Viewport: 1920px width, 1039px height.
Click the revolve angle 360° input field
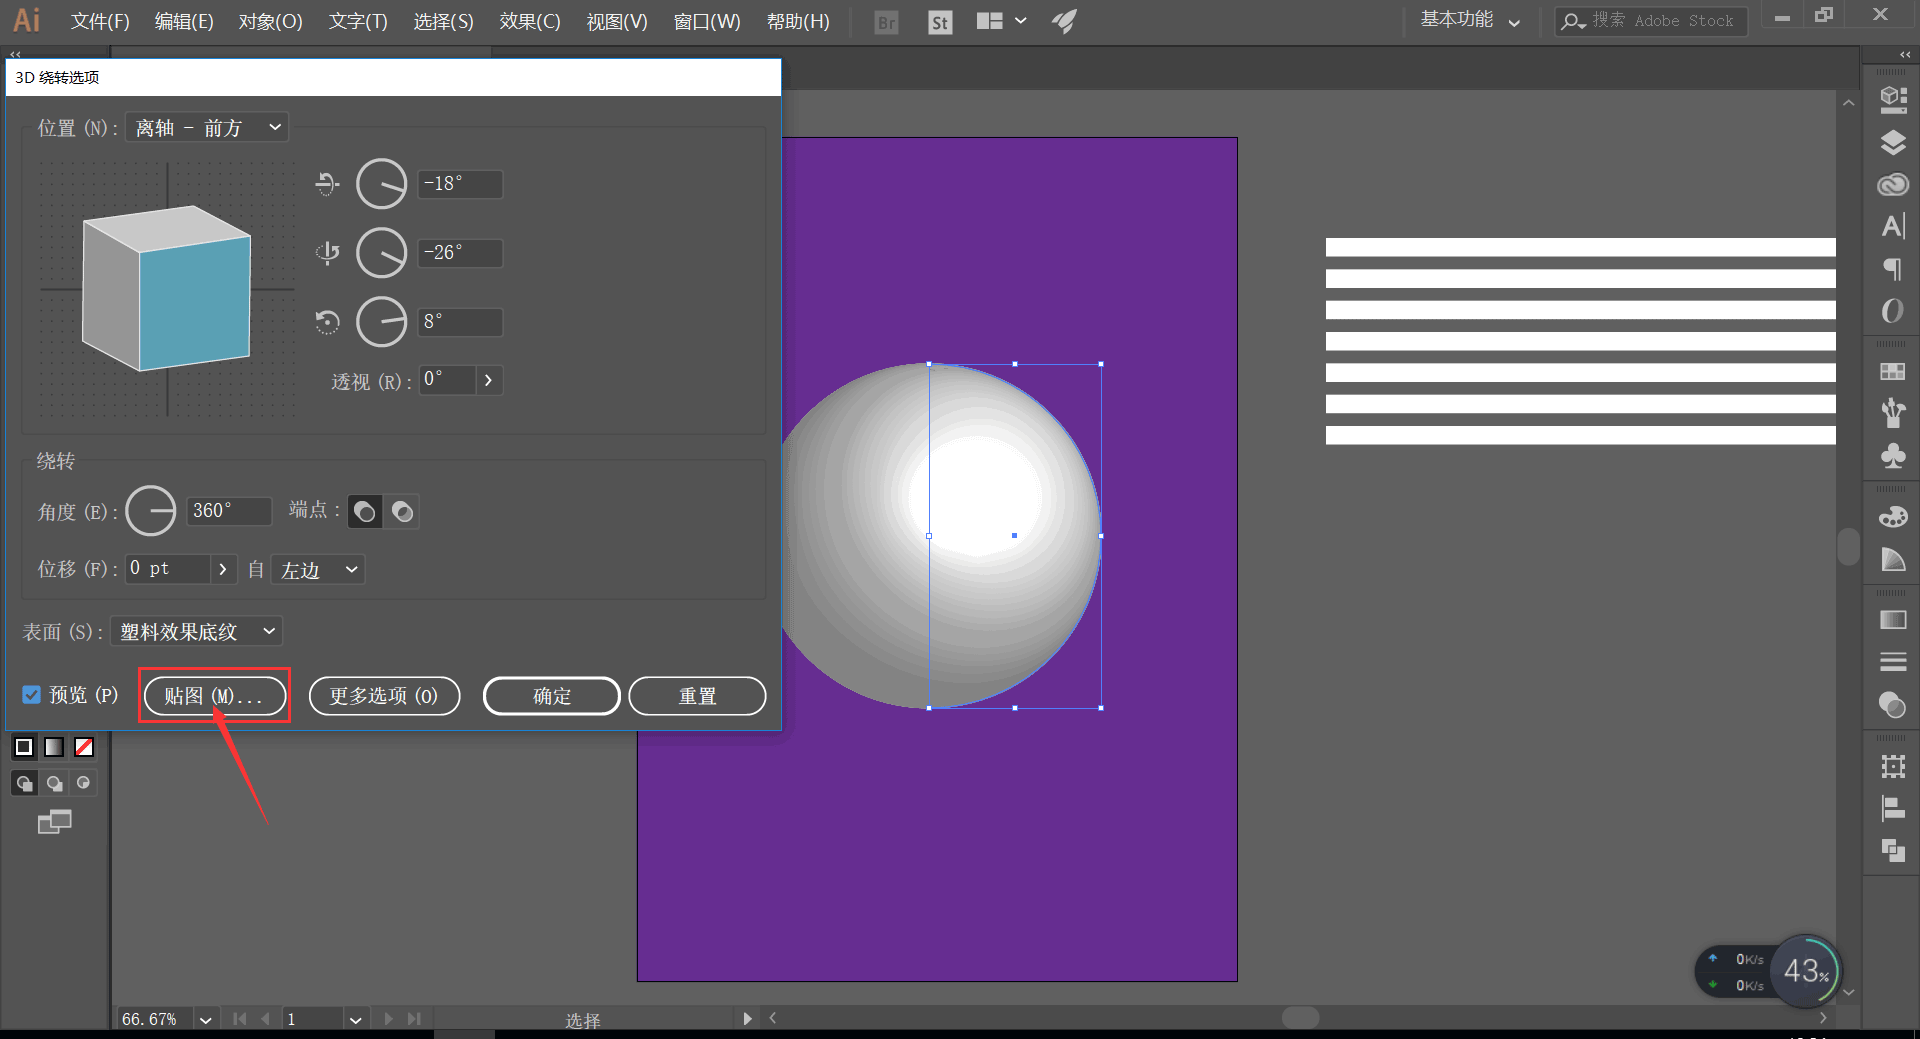pos(229,511)
